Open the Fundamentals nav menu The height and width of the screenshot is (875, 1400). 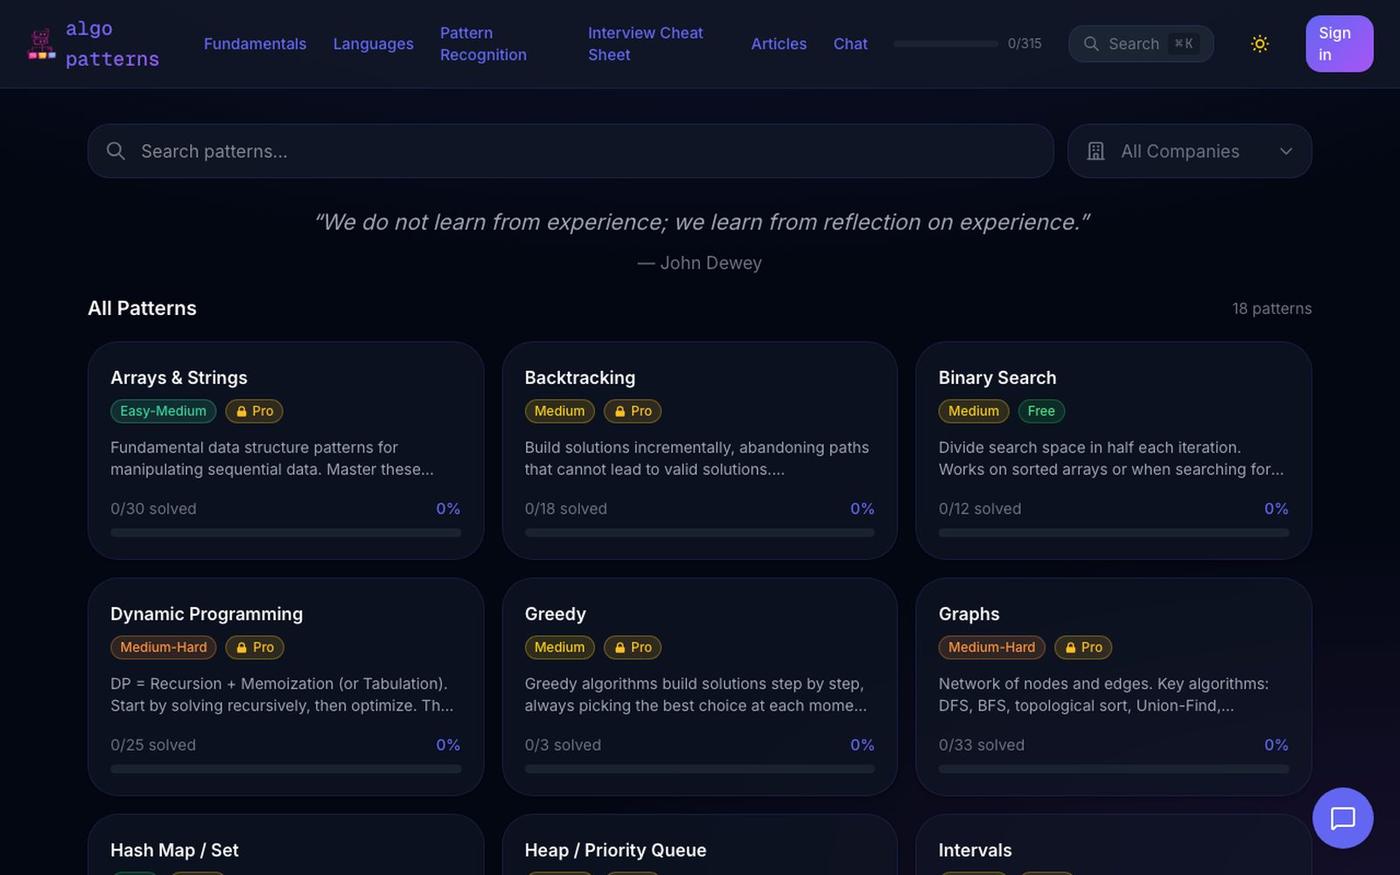point(255,44)
